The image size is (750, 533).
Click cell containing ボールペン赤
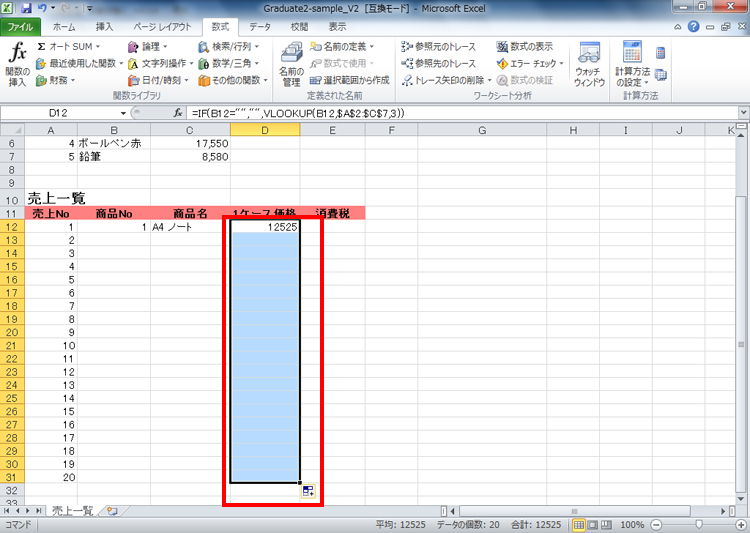point(114,143)
